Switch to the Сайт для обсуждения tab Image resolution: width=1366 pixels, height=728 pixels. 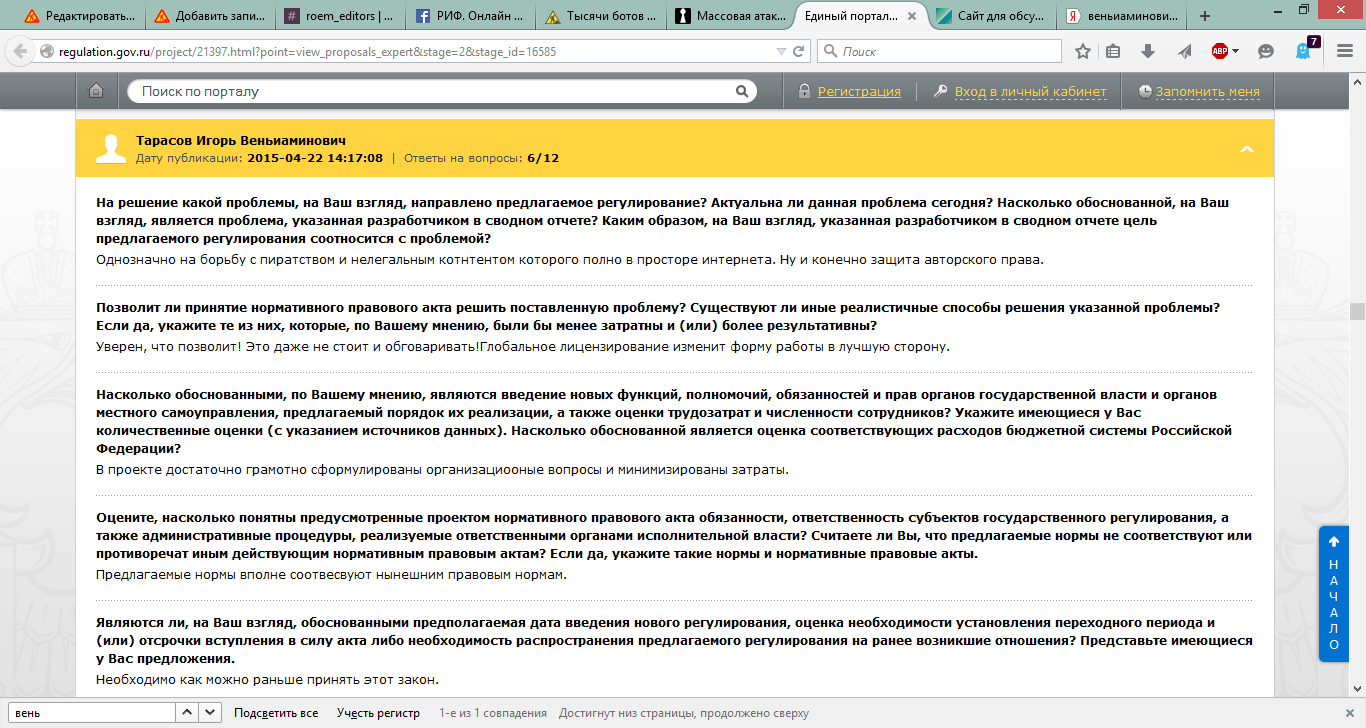coord(992,16)
